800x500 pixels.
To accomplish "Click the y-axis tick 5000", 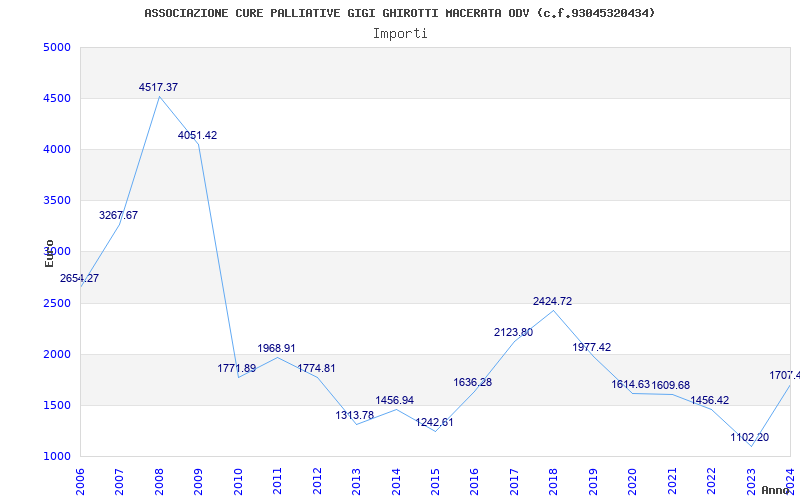I will coord(57,47).
